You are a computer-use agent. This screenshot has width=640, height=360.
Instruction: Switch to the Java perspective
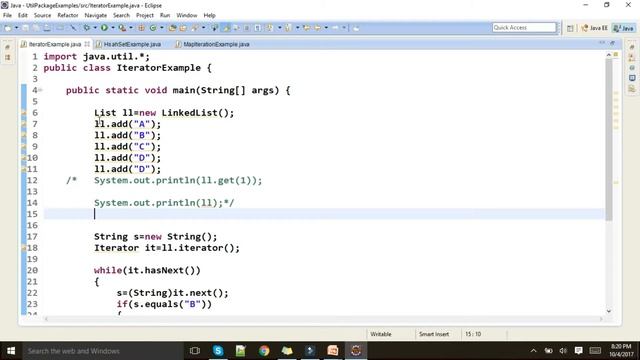623,28
